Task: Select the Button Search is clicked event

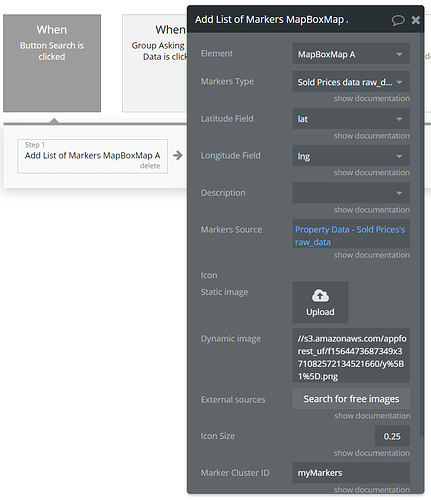Action: click(52, 63)
